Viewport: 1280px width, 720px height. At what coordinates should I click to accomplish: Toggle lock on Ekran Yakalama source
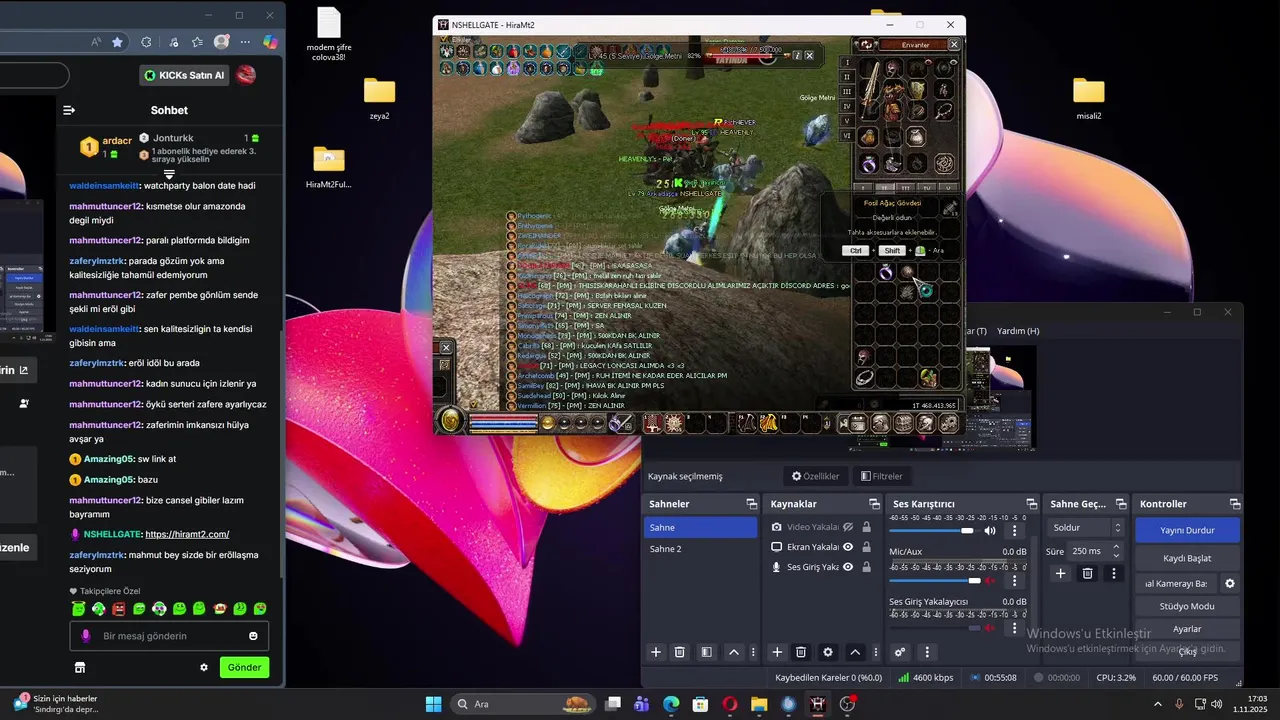pyautogui.click(x=866, y=547)
